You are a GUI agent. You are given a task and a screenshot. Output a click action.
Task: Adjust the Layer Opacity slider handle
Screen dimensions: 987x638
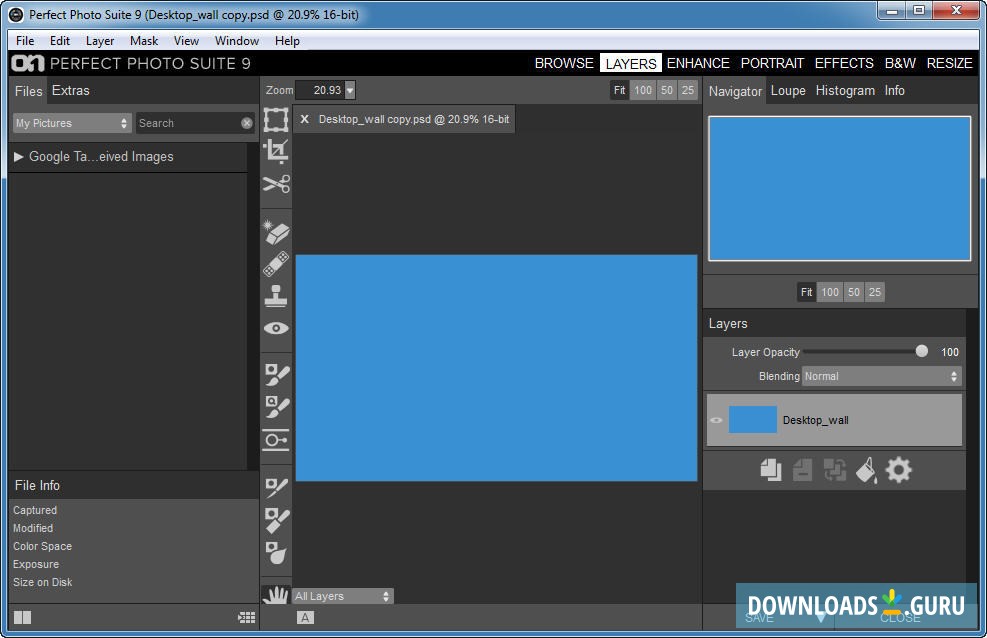(921, 351)
